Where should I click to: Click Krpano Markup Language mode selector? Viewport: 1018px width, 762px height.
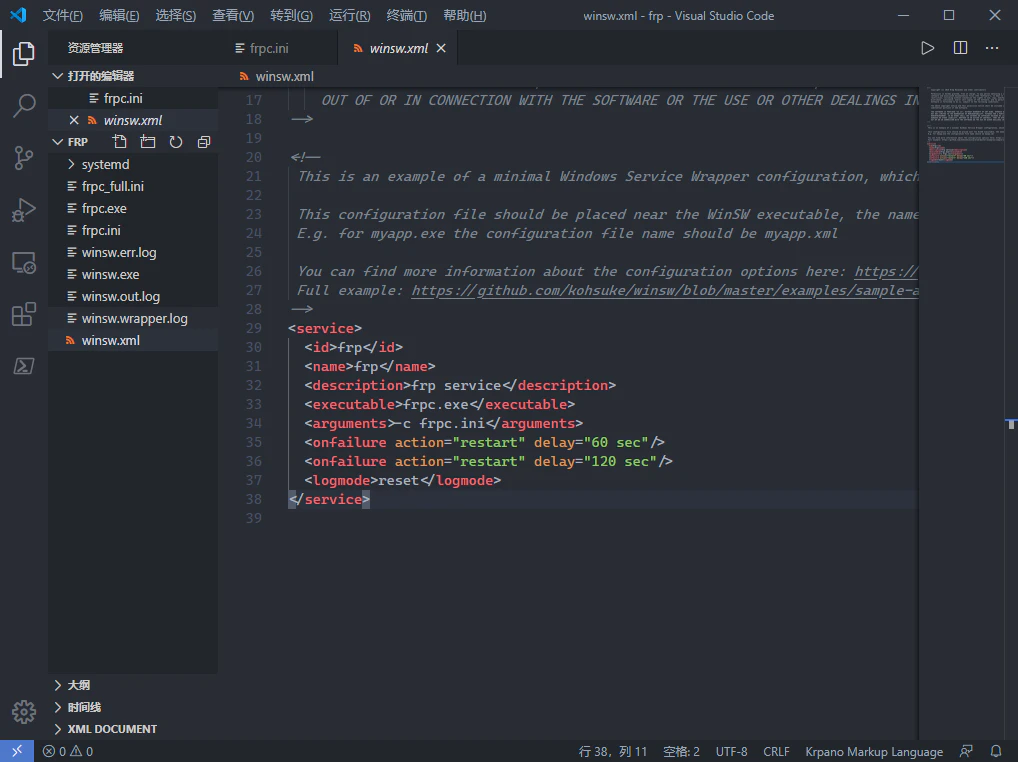point(873,751)
